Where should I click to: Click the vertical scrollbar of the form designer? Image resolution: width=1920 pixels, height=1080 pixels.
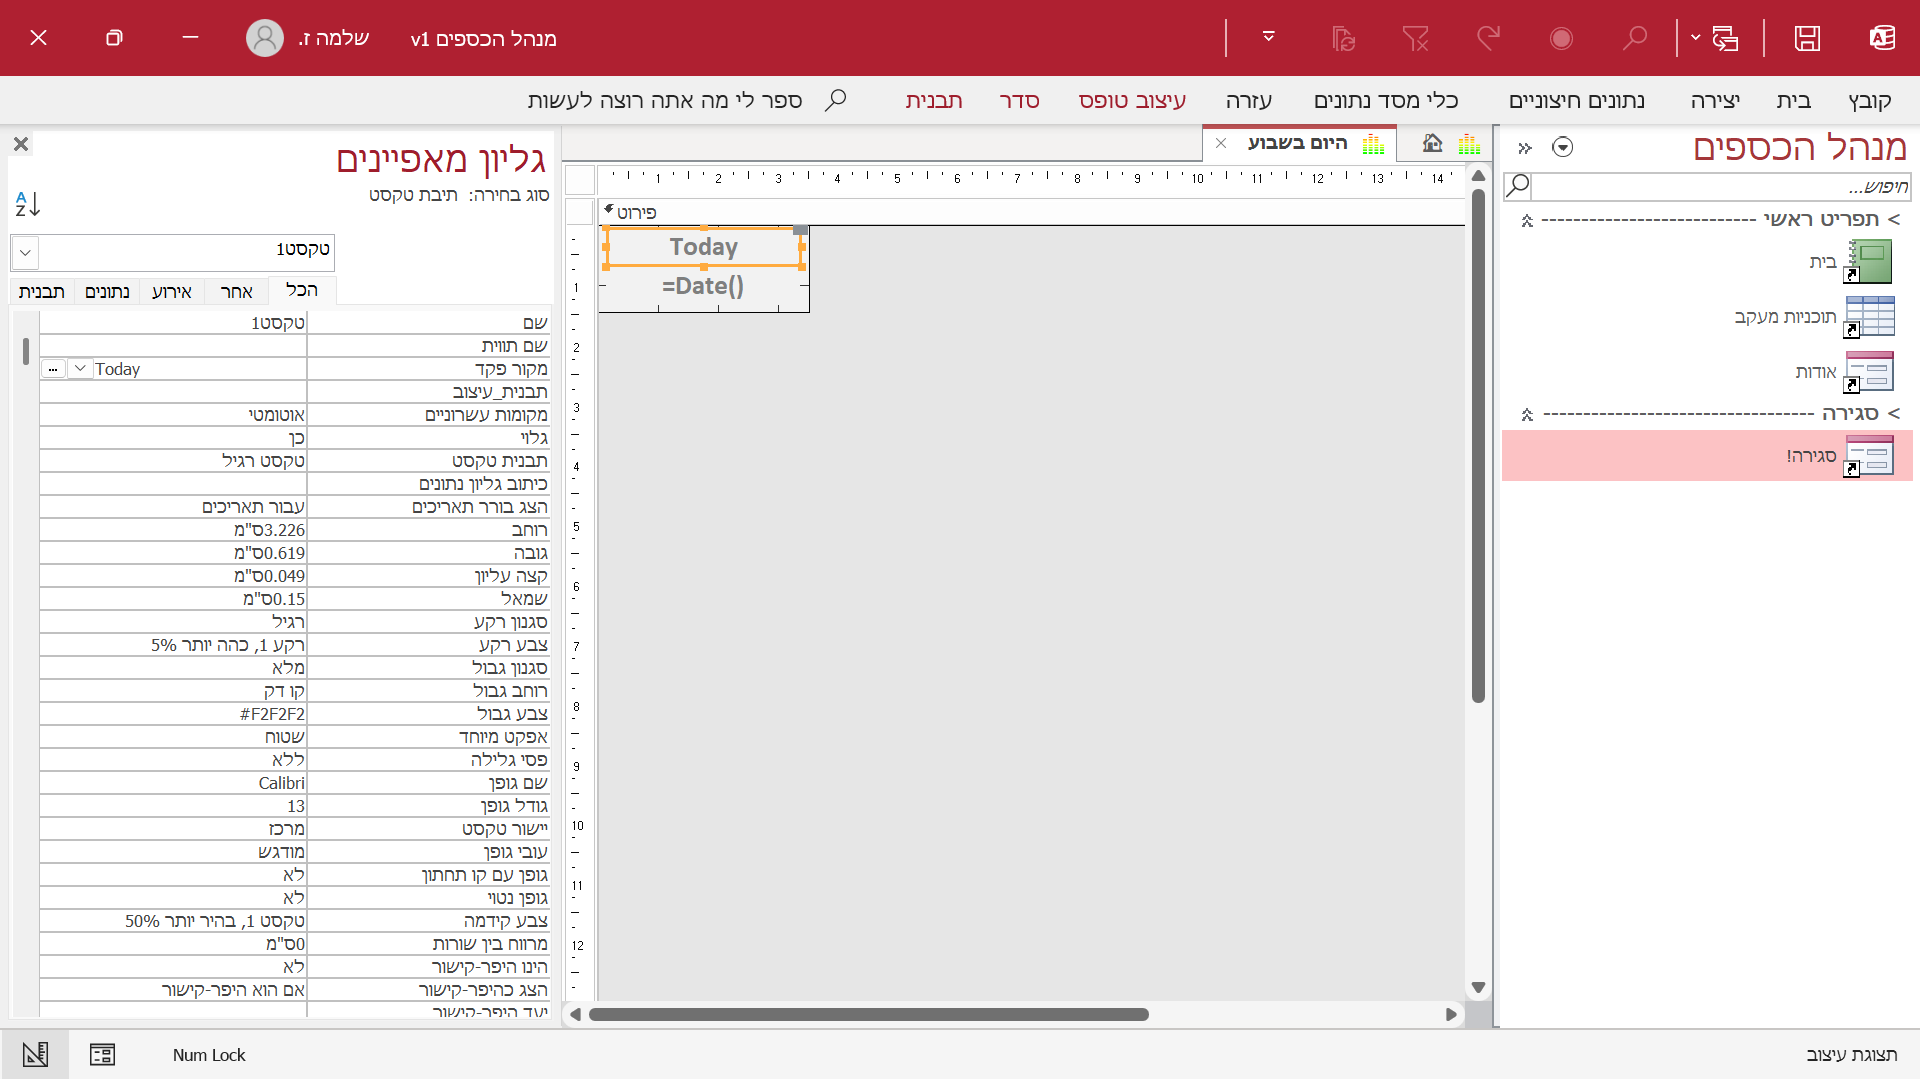pyautogui.click(x=1478, y=445)
